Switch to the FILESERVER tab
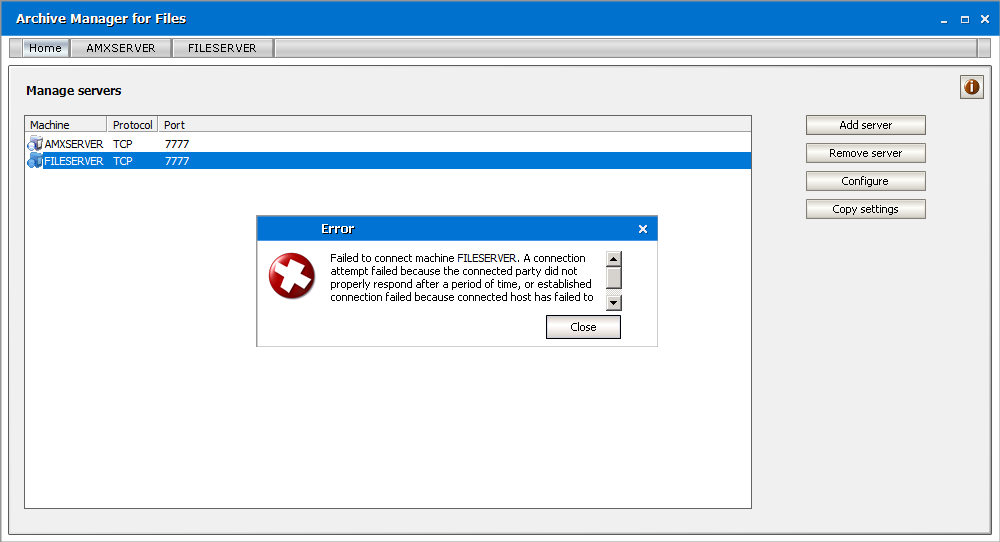The height and width of the screenshot is (542, 1000). (222, 48)
